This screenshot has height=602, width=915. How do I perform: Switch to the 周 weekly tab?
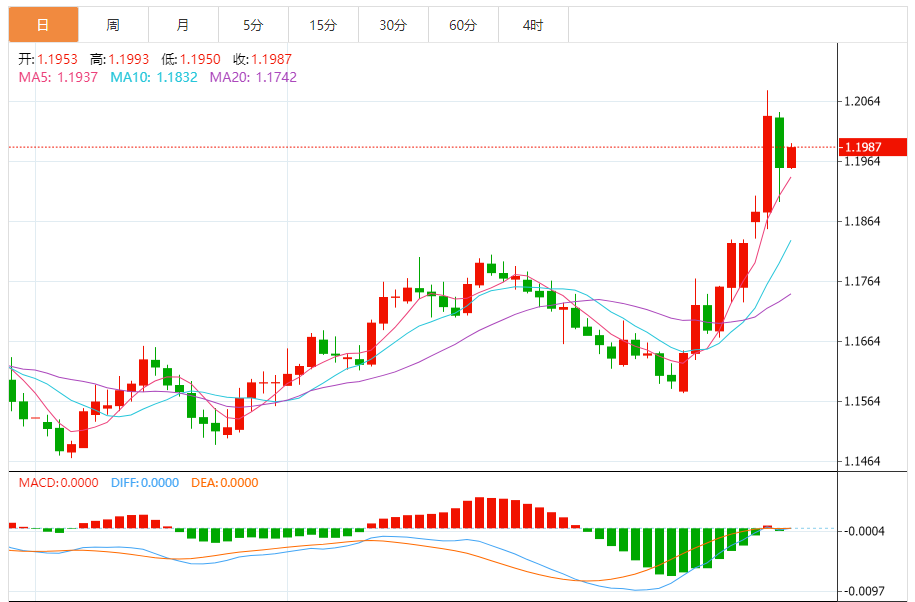click(113, 25)
